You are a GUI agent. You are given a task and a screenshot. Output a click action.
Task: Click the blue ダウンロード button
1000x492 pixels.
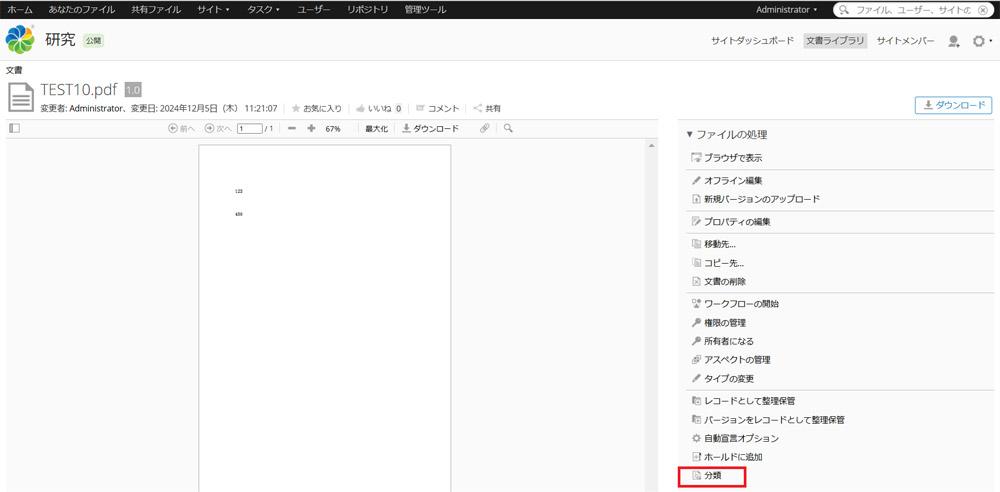[953, 105]
